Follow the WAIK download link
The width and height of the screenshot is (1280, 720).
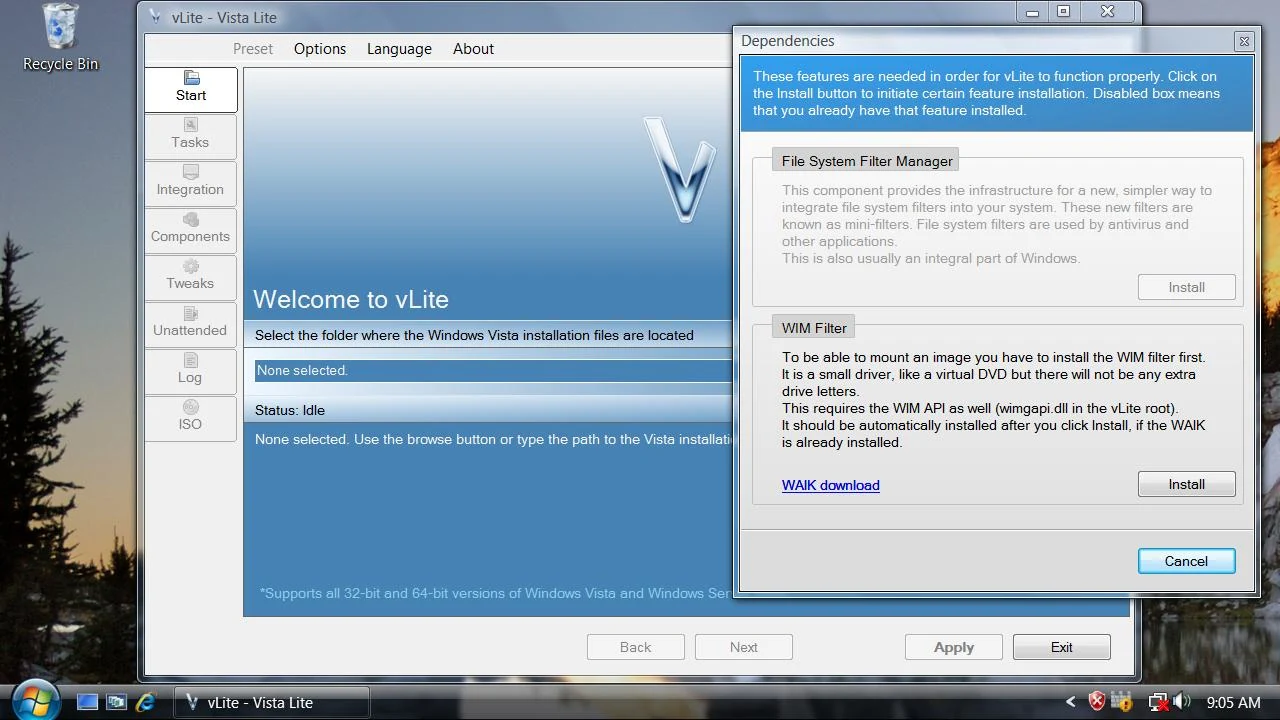830,485
